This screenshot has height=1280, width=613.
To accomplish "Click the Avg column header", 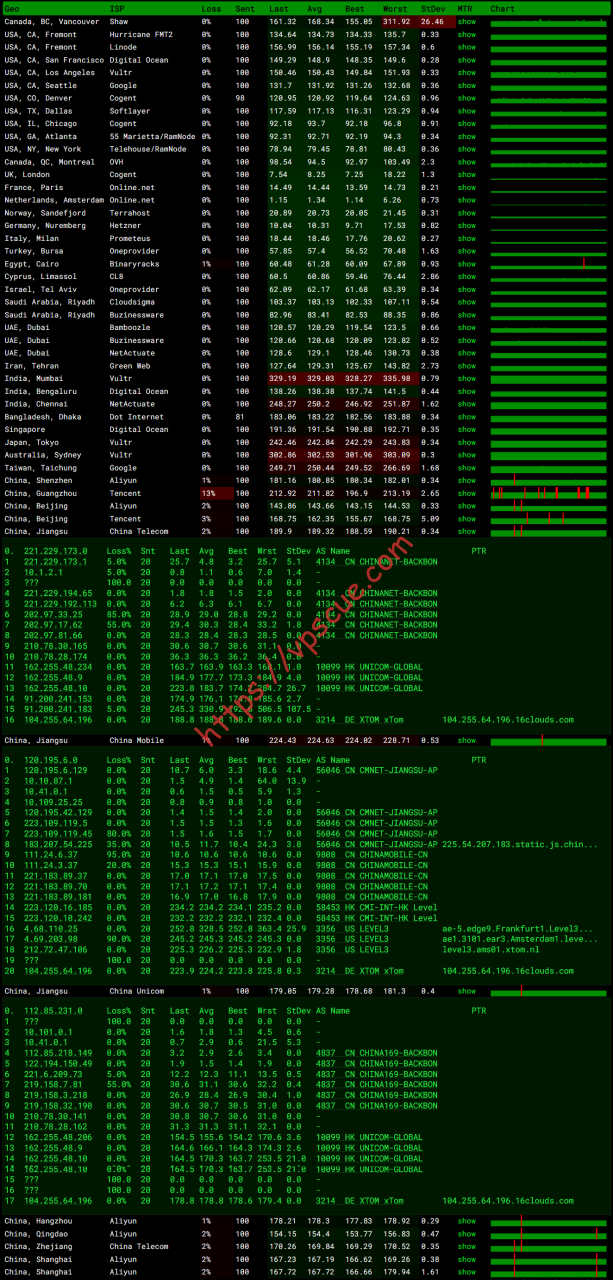I will coord(314,8).
